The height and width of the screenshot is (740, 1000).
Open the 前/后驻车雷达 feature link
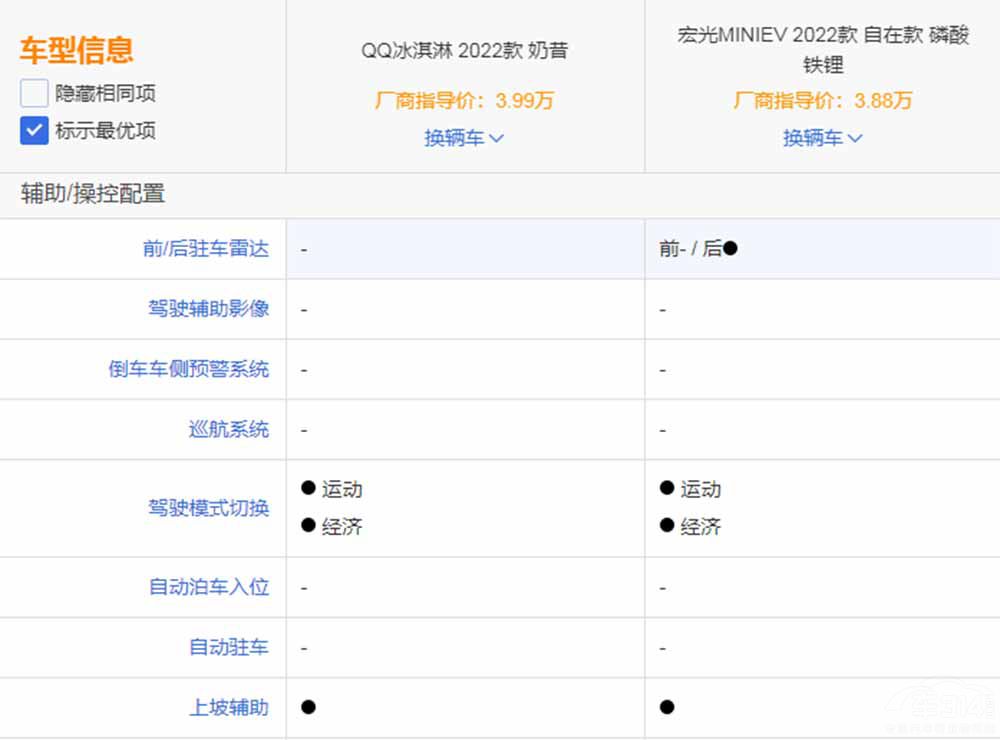[206, 249]
